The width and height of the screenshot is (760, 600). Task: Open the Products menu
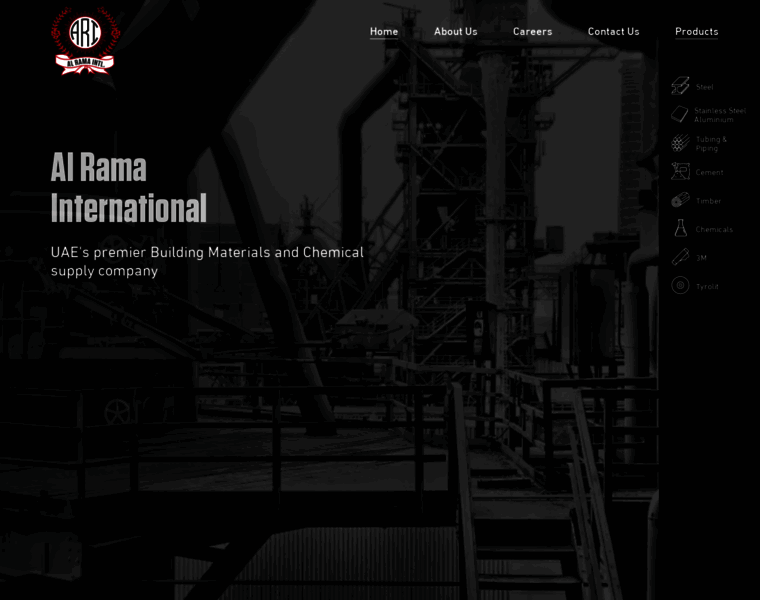[697, 32]
